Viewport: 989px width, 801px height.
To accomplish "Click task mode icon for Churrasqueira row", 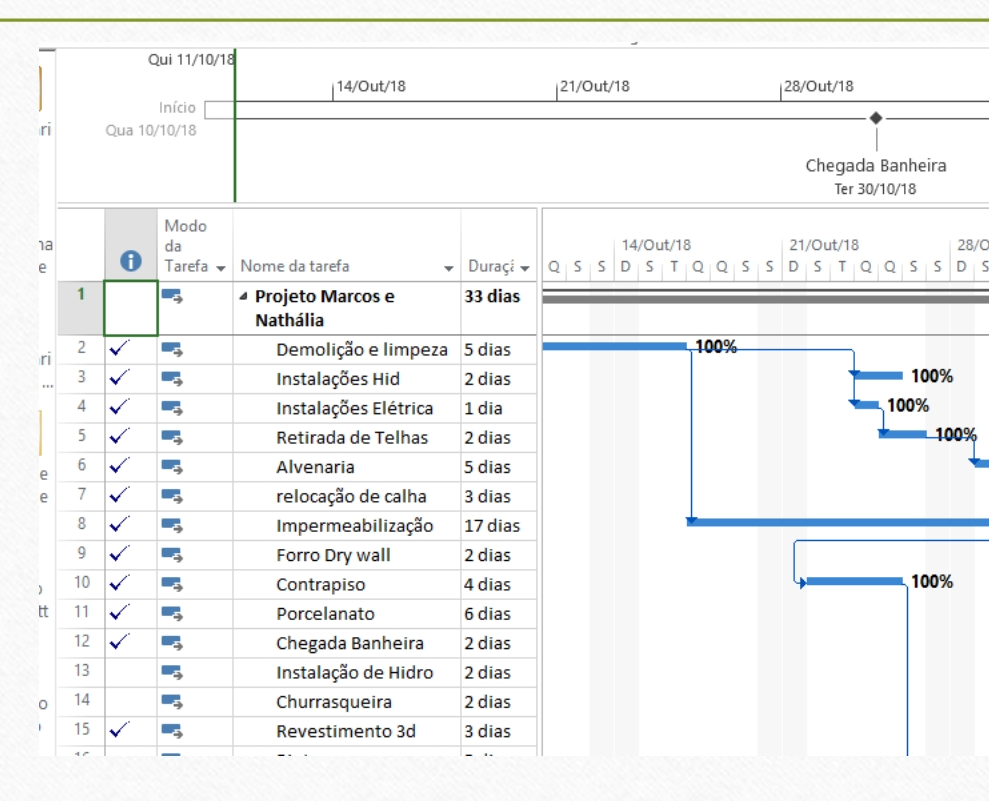I will pyautogui.click(x=172, y=701).
